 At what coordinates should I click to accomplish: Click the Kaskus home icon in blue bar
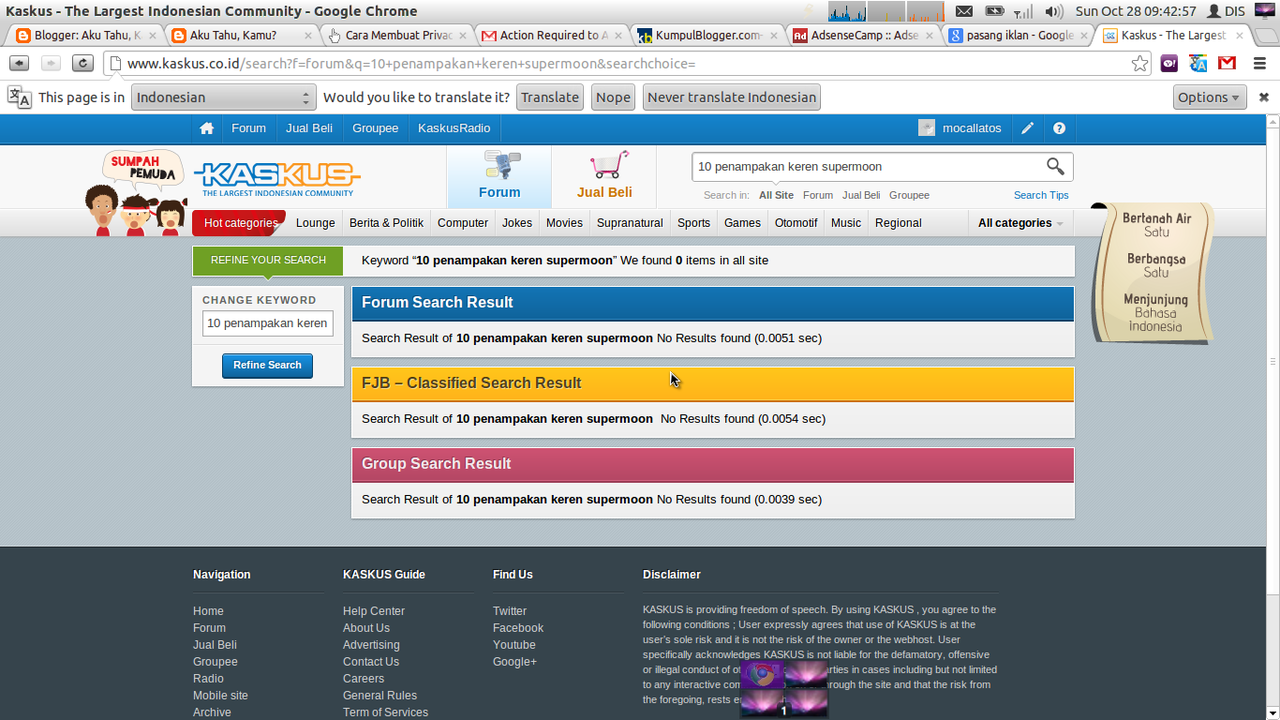207,128
